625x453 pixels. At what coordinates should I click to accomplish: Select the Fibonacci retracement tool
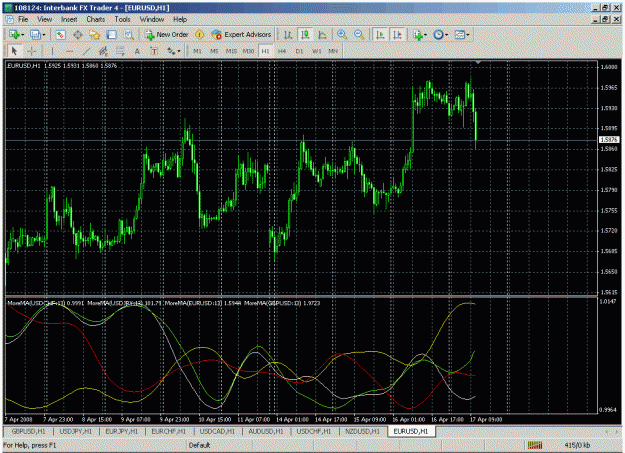tap(120, 51)
